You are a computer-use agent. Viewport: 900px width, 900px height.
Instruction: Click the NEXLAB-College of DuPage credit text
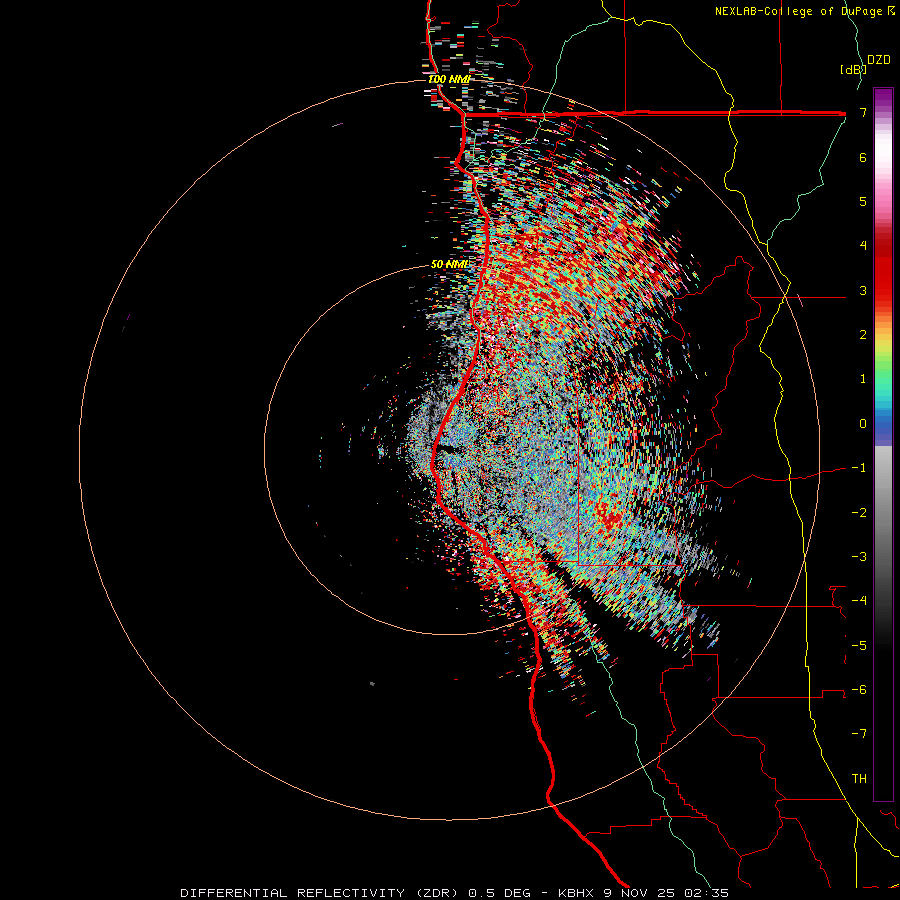click(798, 11)
